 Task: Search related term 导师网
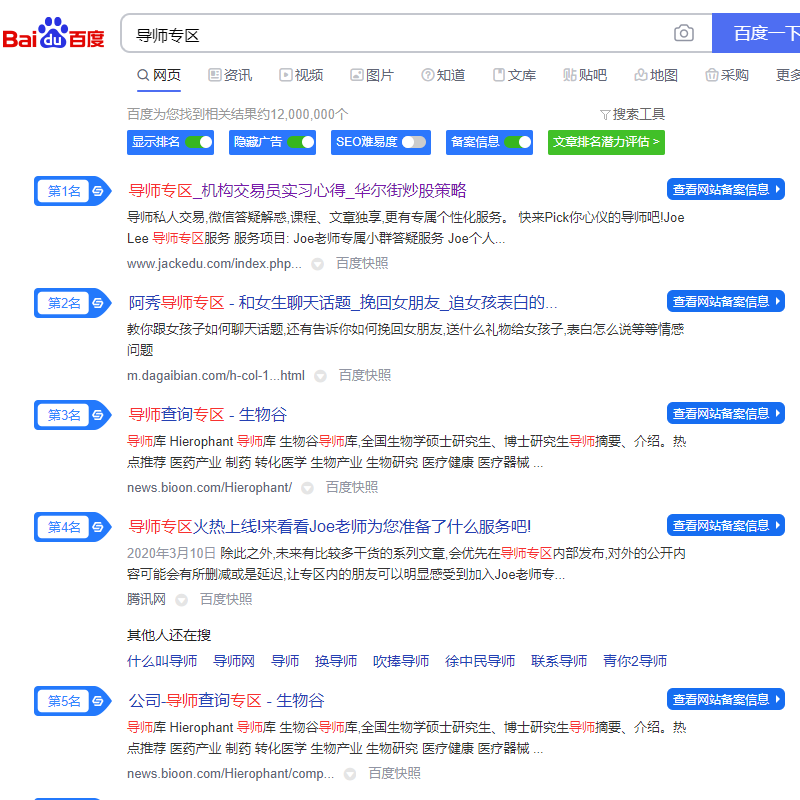pyautogui.click(x=234, y=661)
